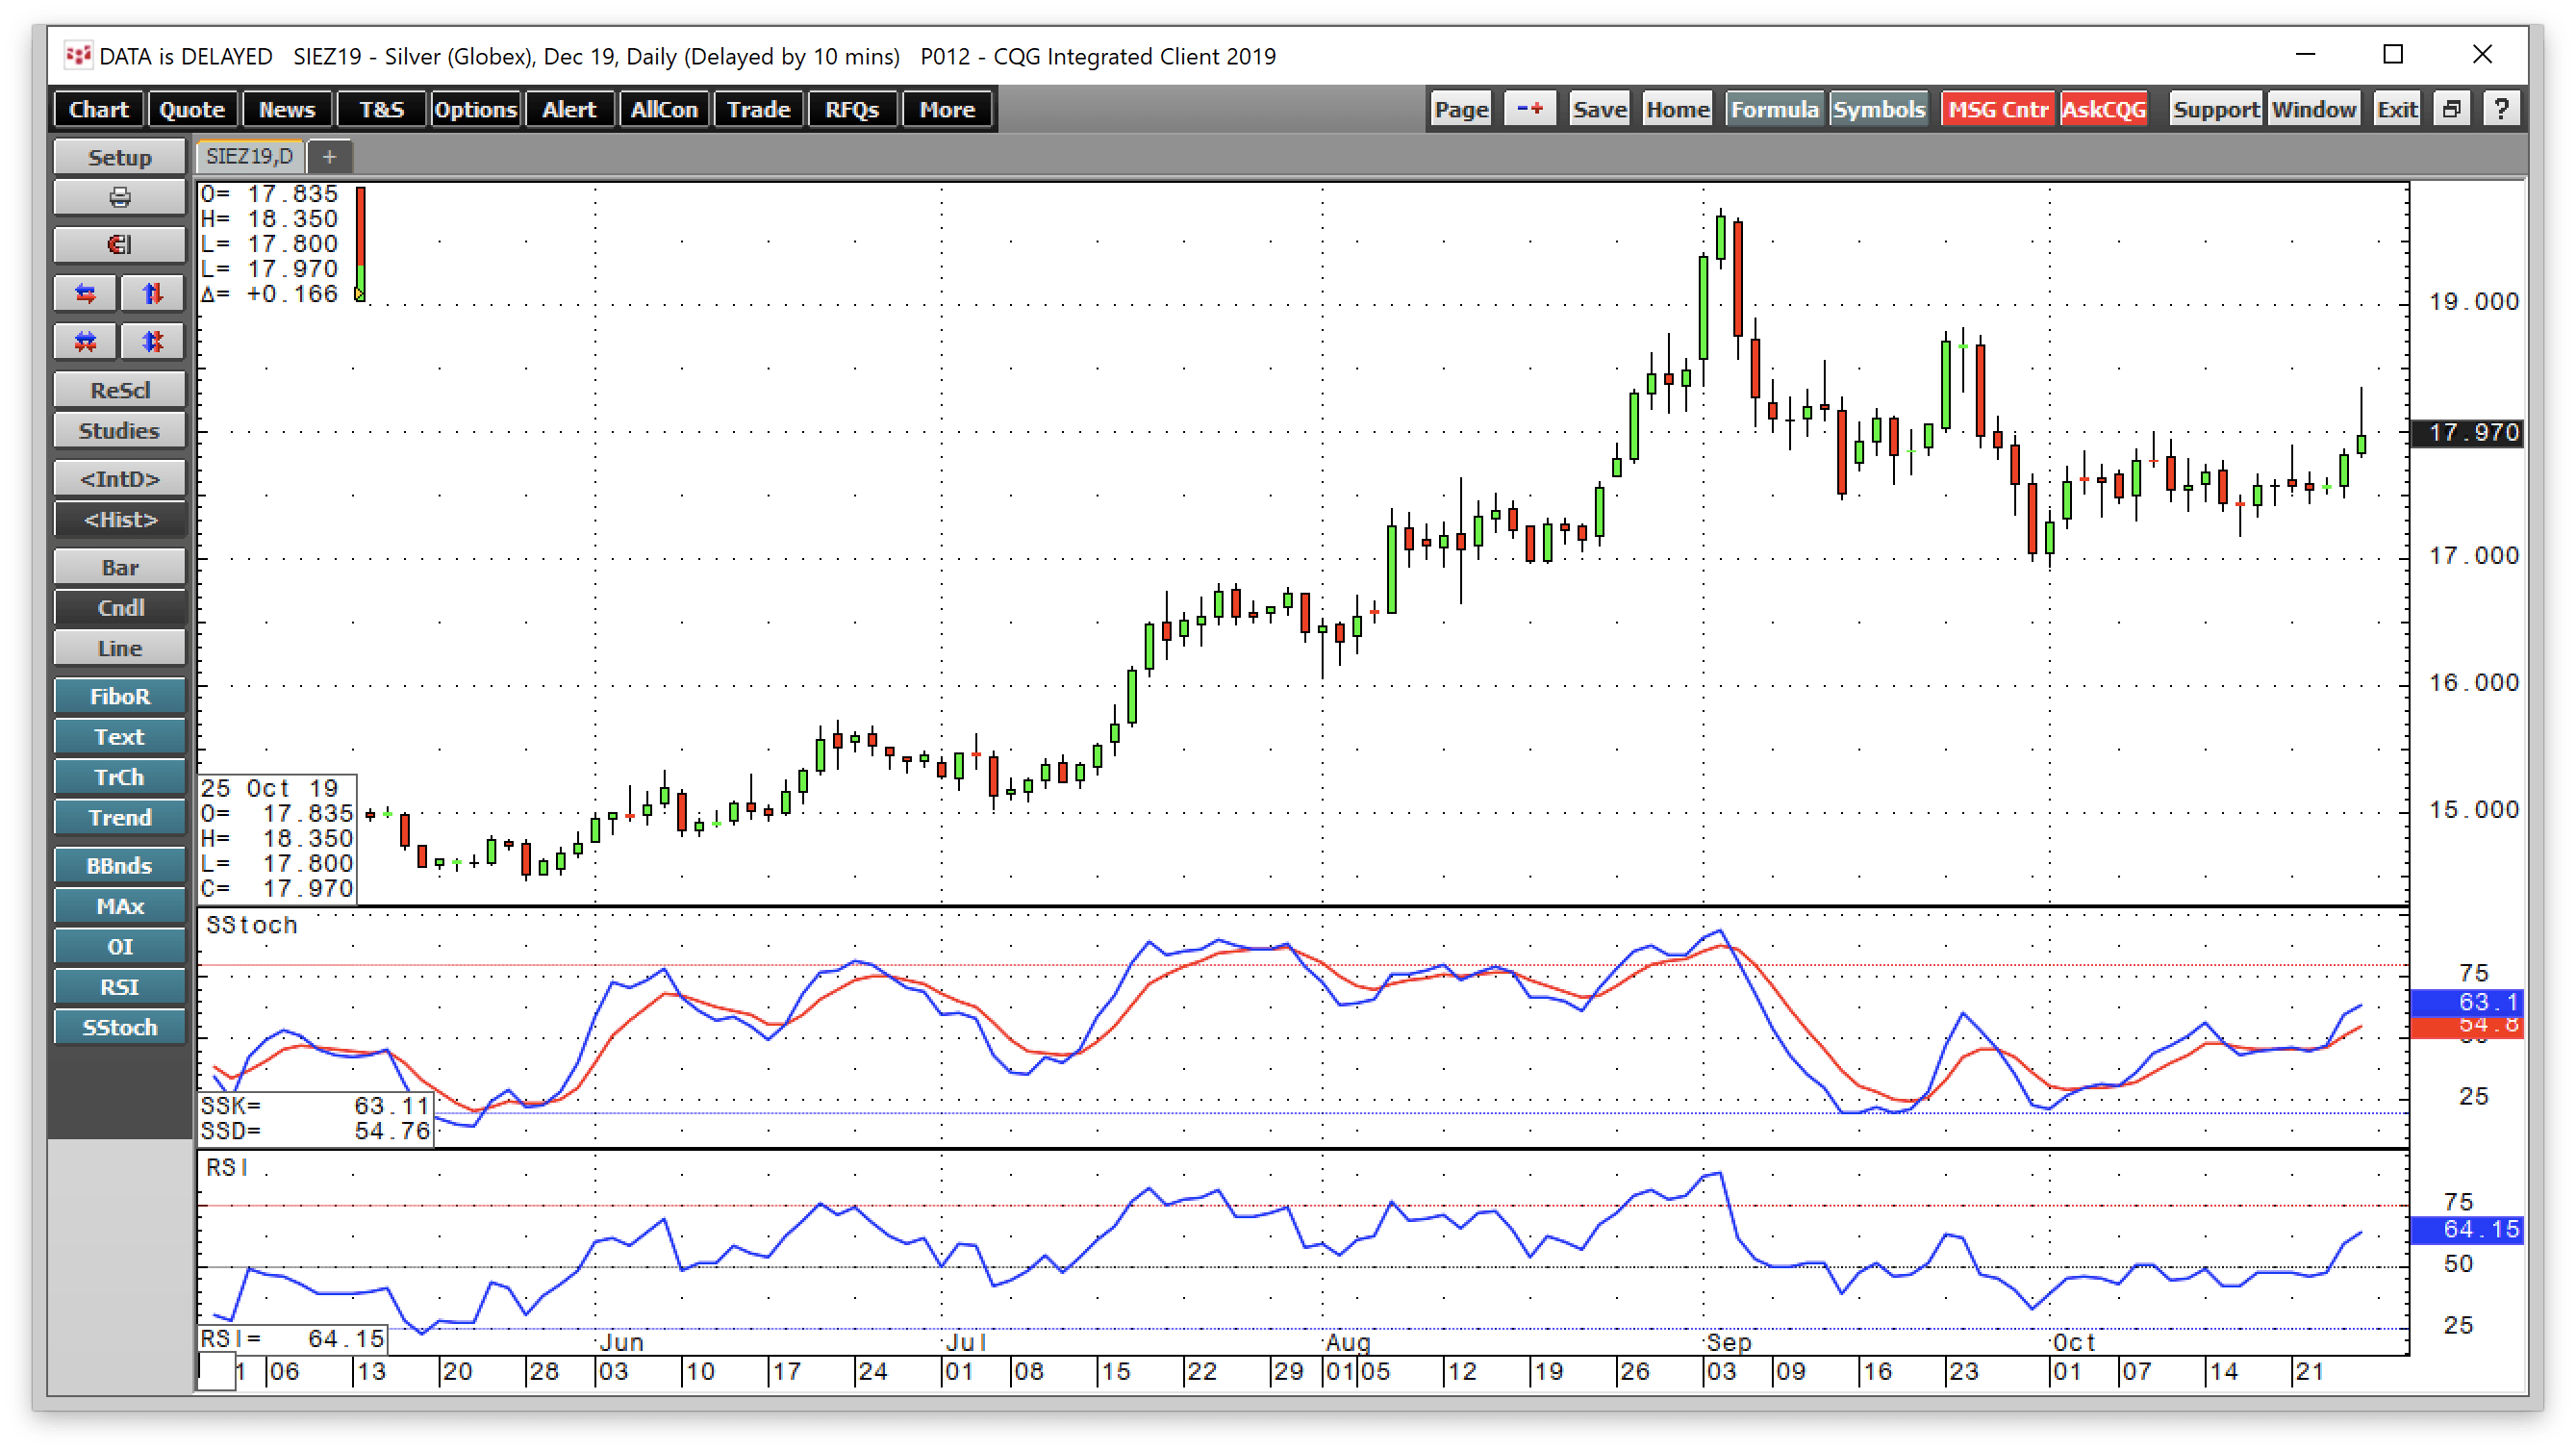This screenshot has width=2576, height=1451.
Task: Switch chart to Bar display mode
Action: tap(119, 566)
